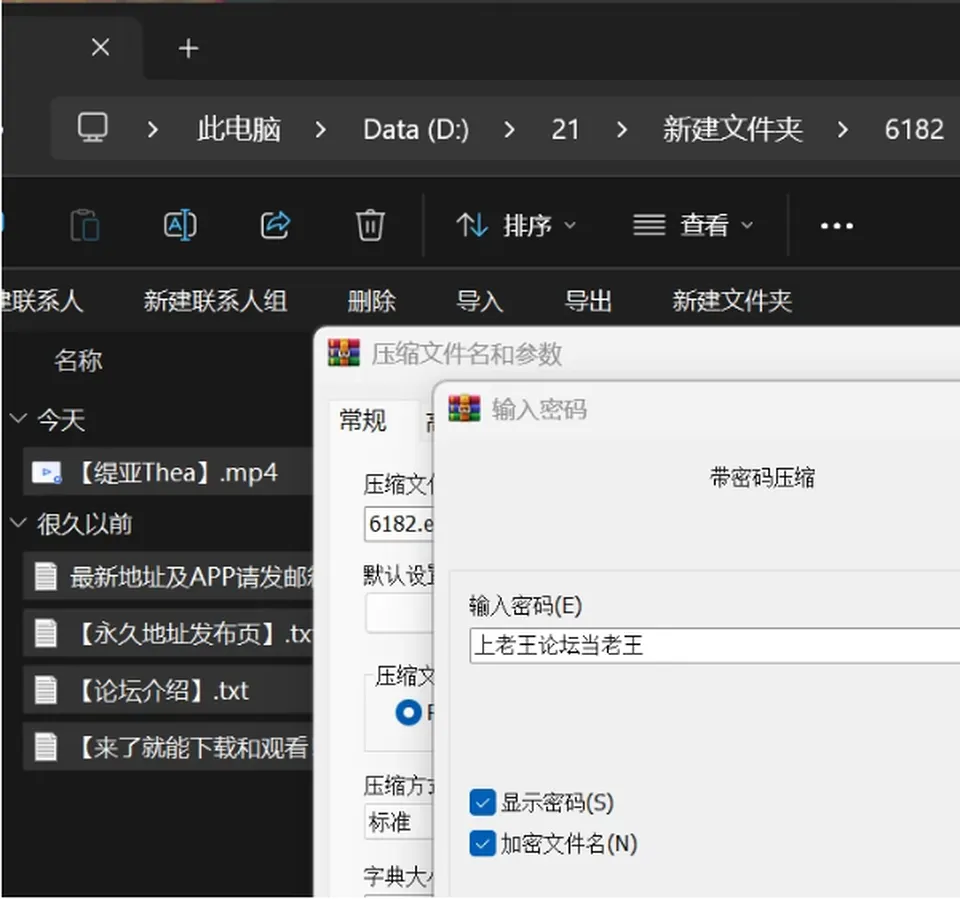Select the archive format radio button
The image size is (960, 899).
(408, 713)
